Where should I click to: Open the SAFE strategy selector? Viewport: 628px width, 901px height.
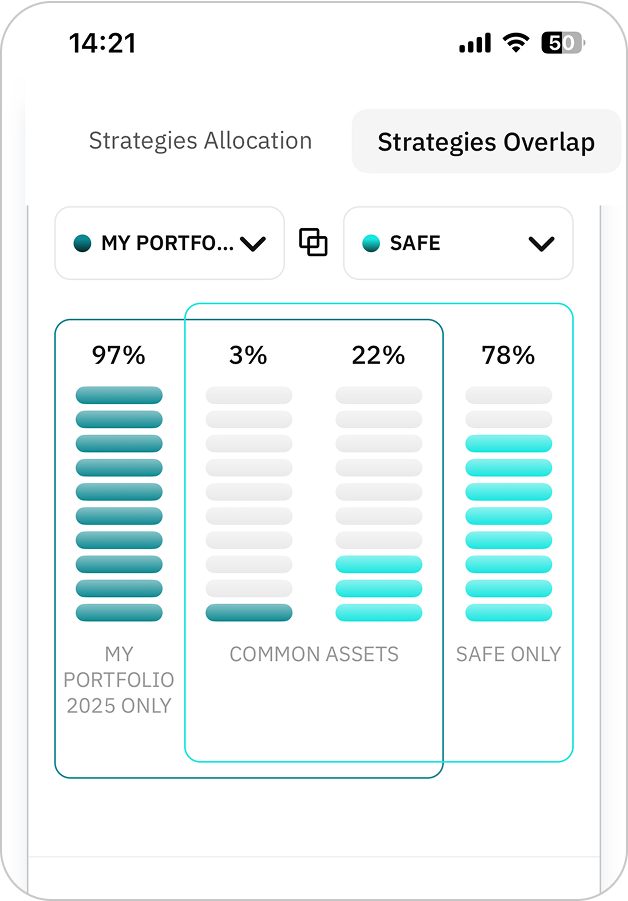pyautogui.click(x=457, y=243)
